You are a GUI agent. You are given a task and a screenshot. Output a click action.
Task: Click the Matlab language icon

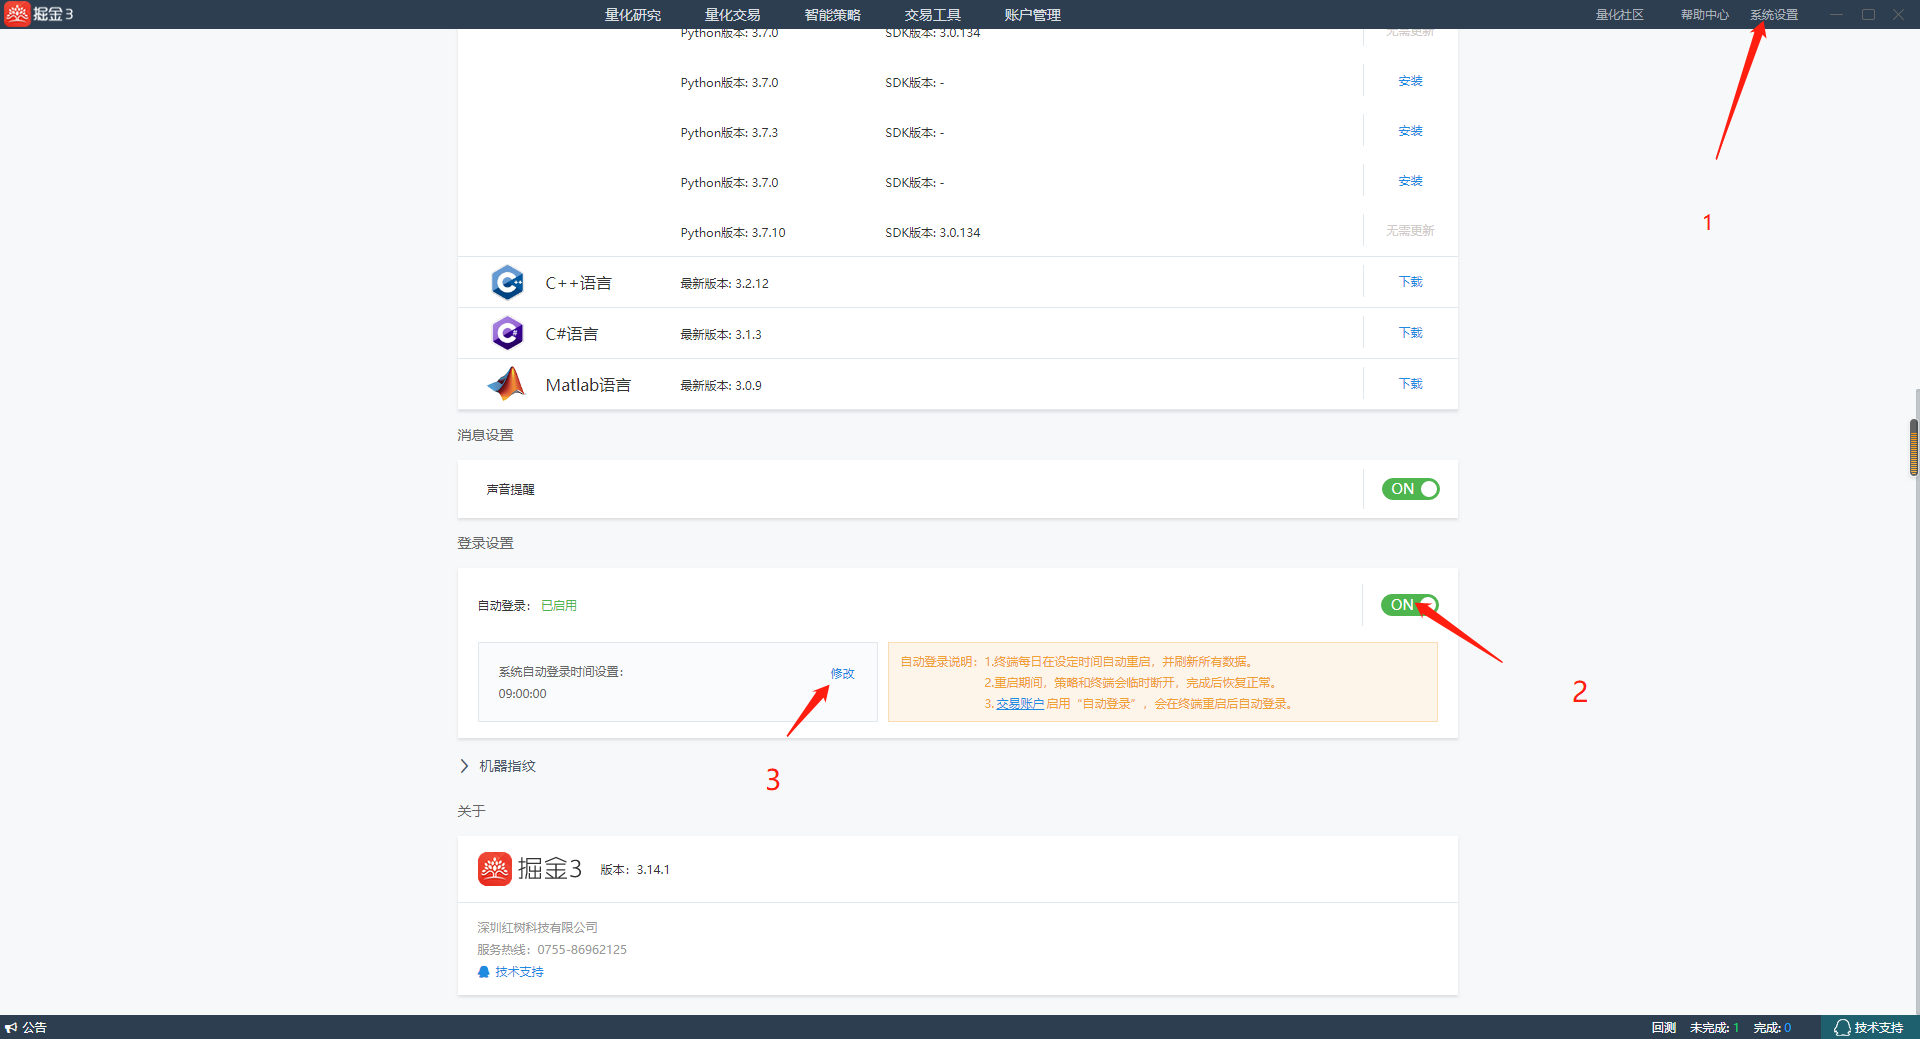pyautogui.click(x=507, y=384)
